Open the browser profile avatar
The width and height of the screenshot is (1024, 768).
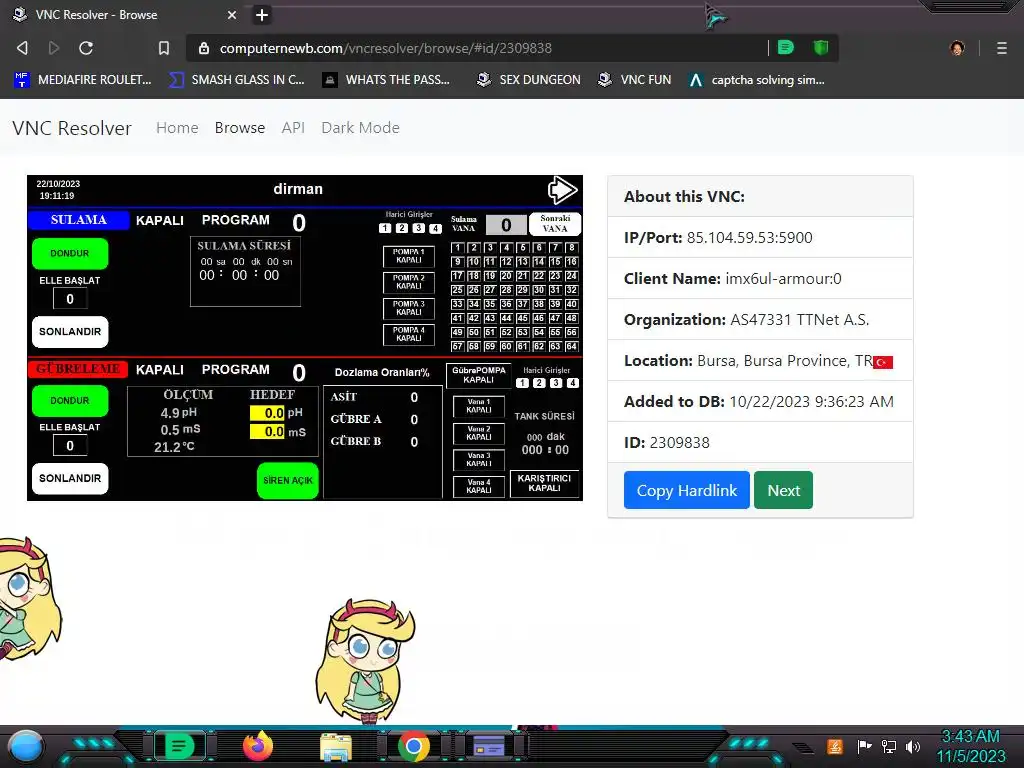point(957,48)
